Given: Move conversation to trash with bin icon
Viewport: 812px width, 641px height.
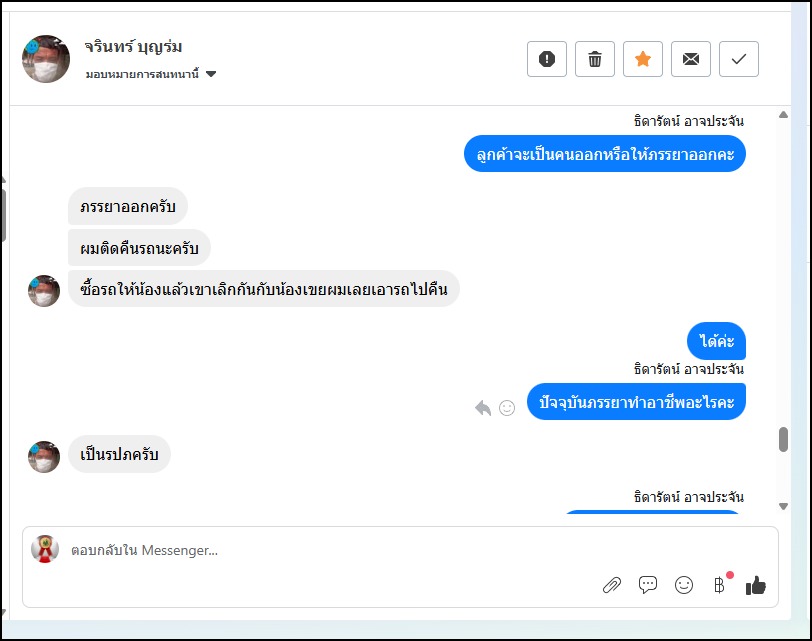Looking at the screenshot, I should tap(595, 59).
